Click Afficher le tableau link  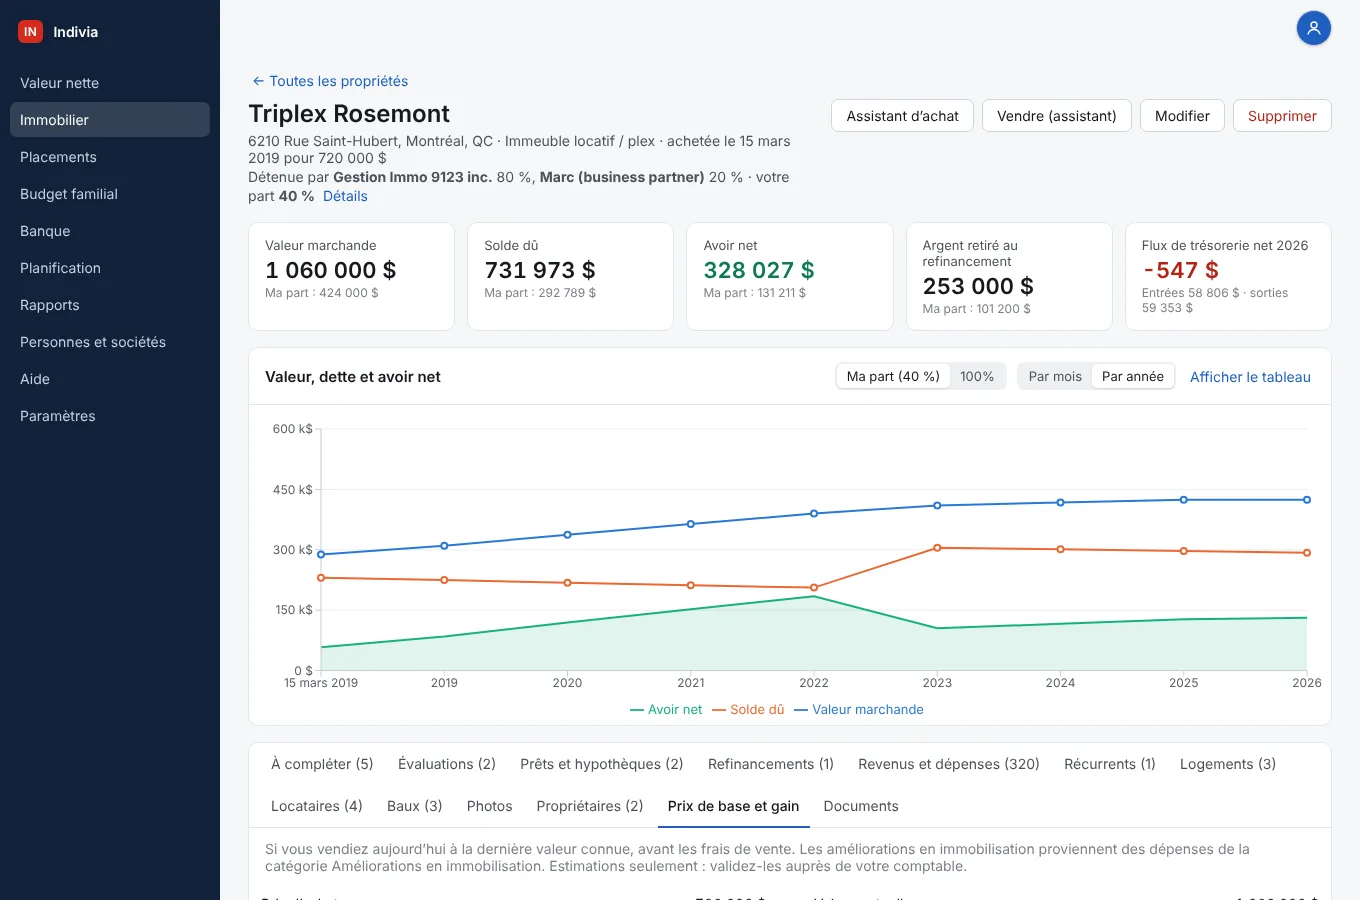(x=1250, y=377)
